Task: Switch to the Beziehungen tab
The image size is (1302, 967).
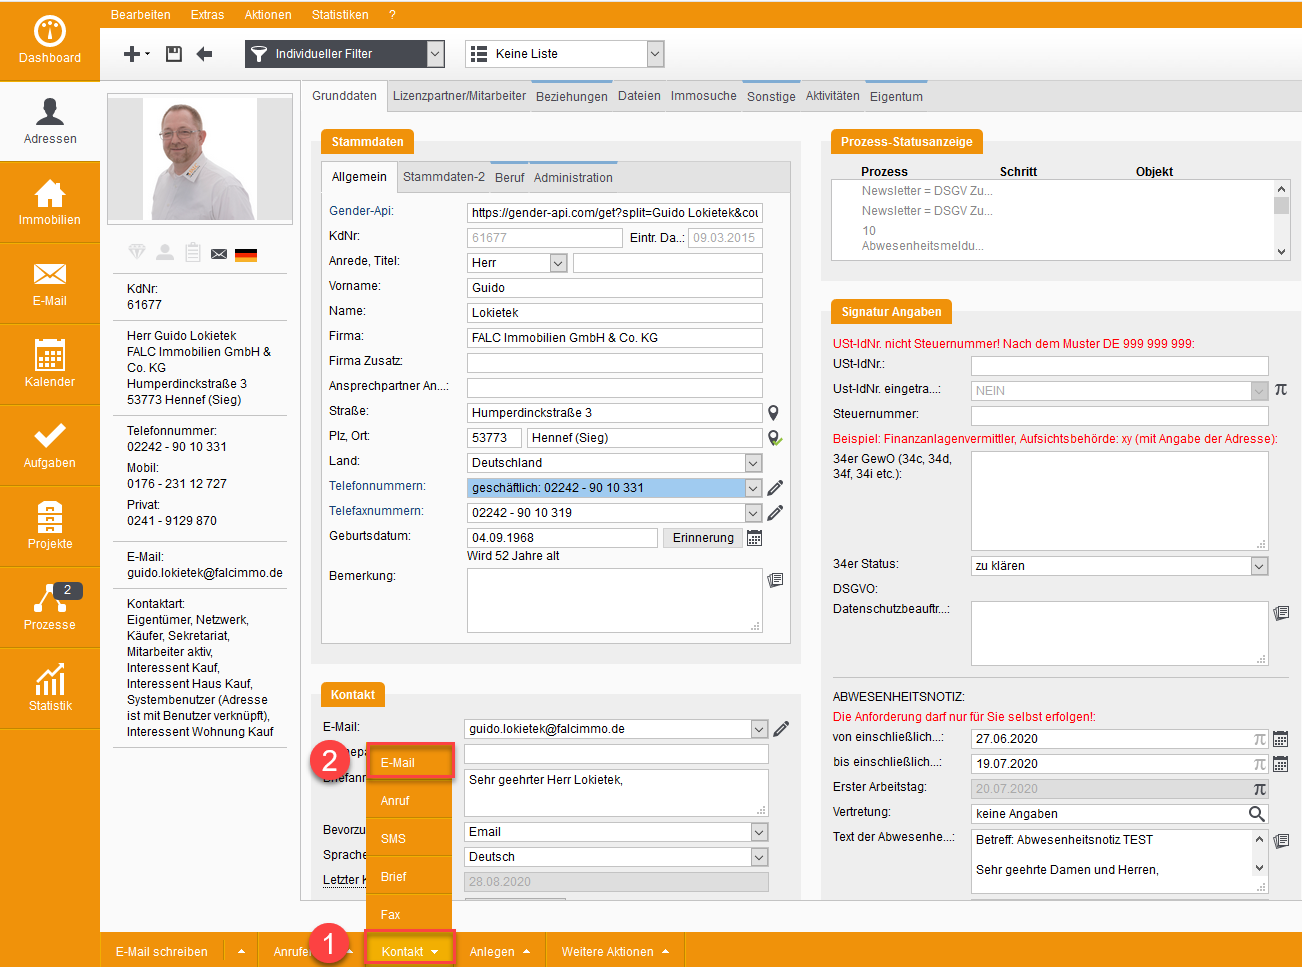Action: point(571,97)
